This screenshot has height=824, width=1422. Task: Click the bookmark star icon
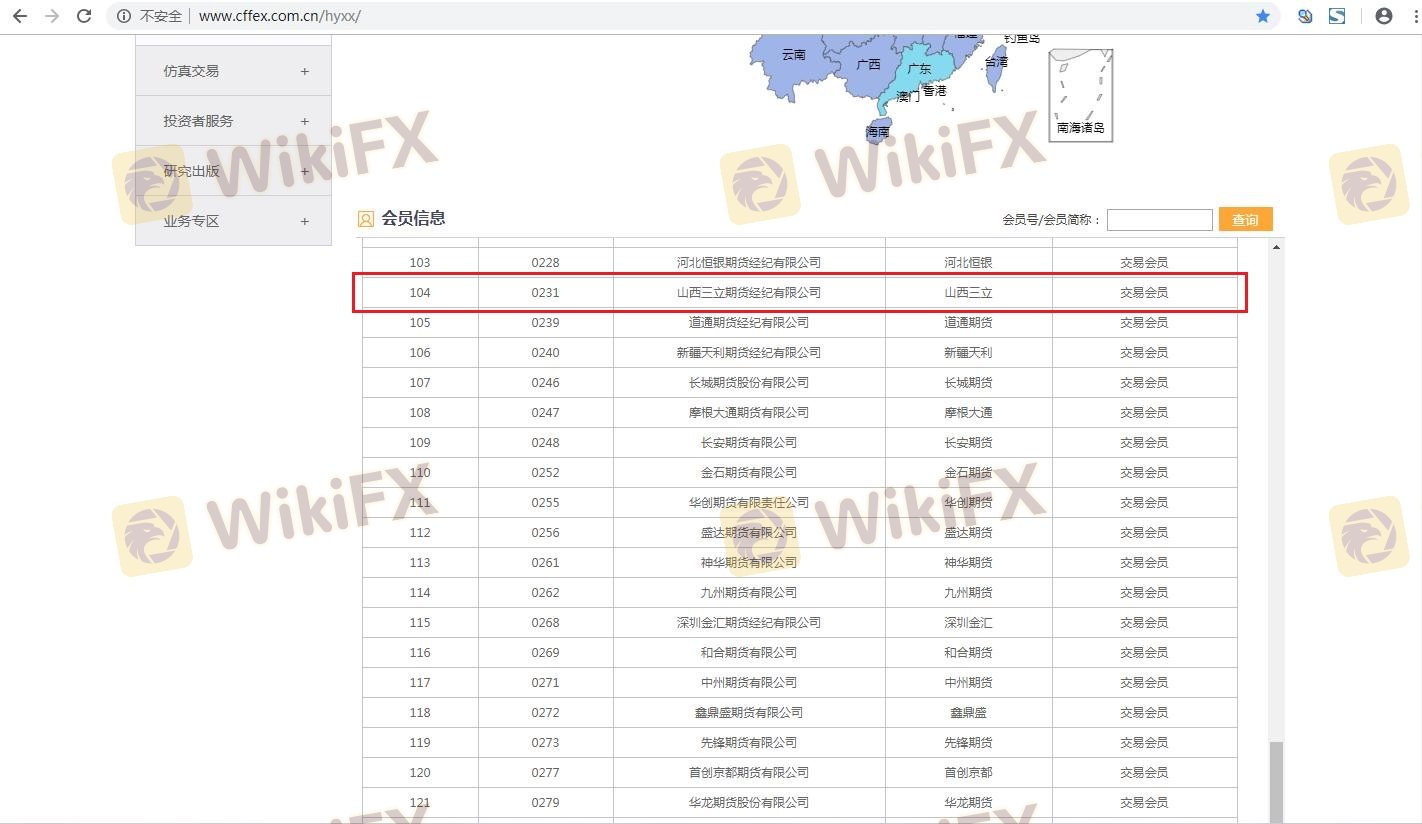(x=1263, y=16)
